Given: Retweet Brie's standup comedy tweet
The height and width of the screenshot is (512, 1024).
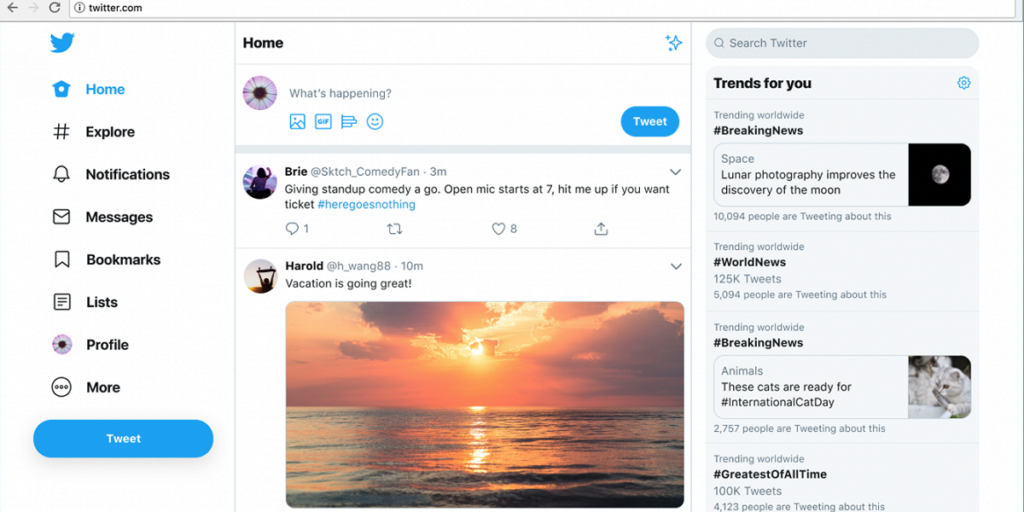Looking at the screenshot, I should coord(394,229).
